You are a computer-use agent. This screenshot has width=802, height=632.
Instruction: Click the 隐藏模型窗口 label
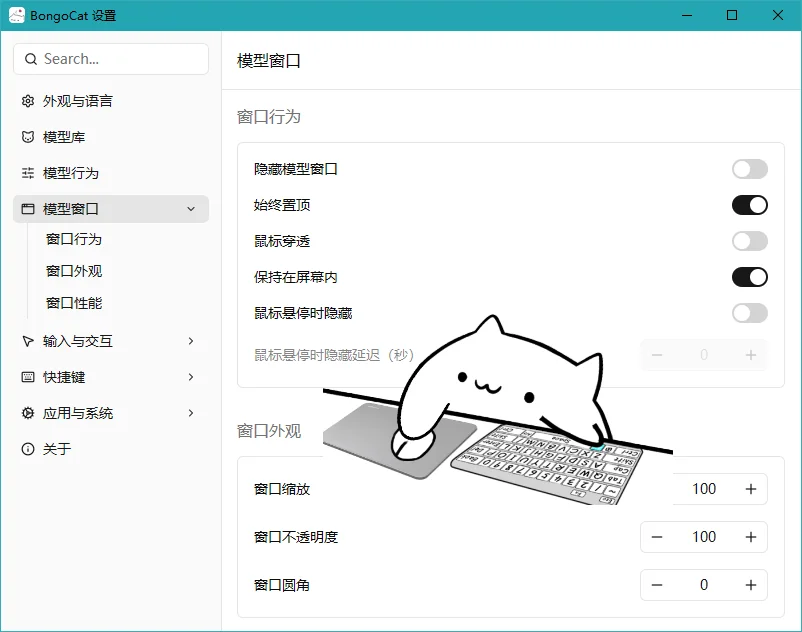(296, 169)
